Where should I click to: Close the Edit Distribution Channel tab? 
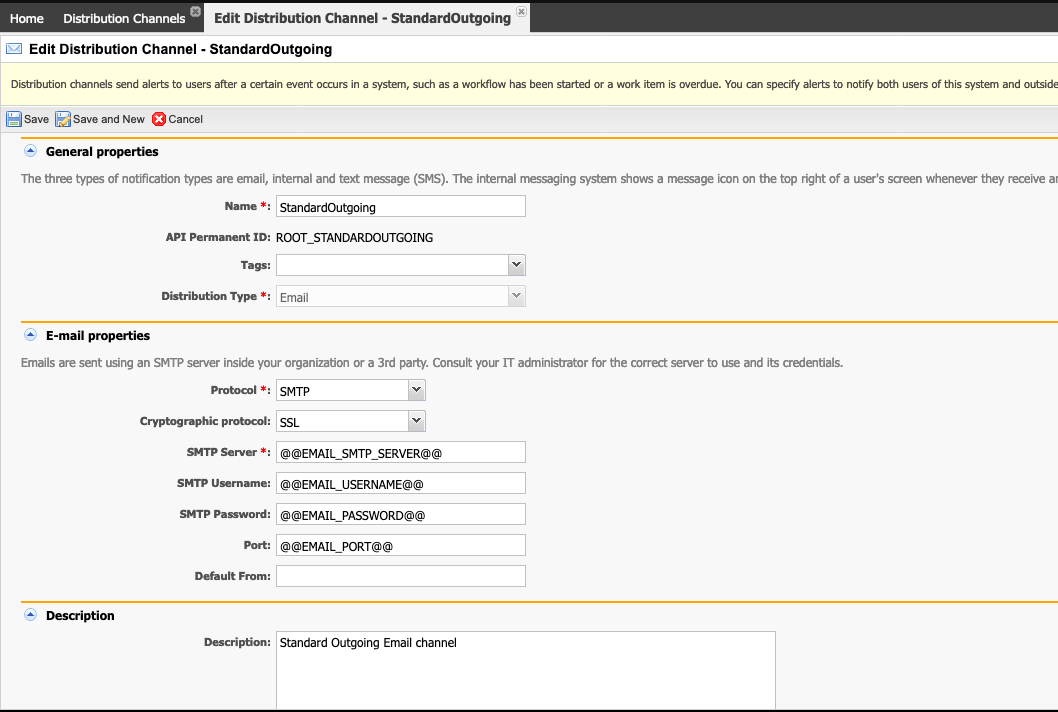(x=522, y=11)
